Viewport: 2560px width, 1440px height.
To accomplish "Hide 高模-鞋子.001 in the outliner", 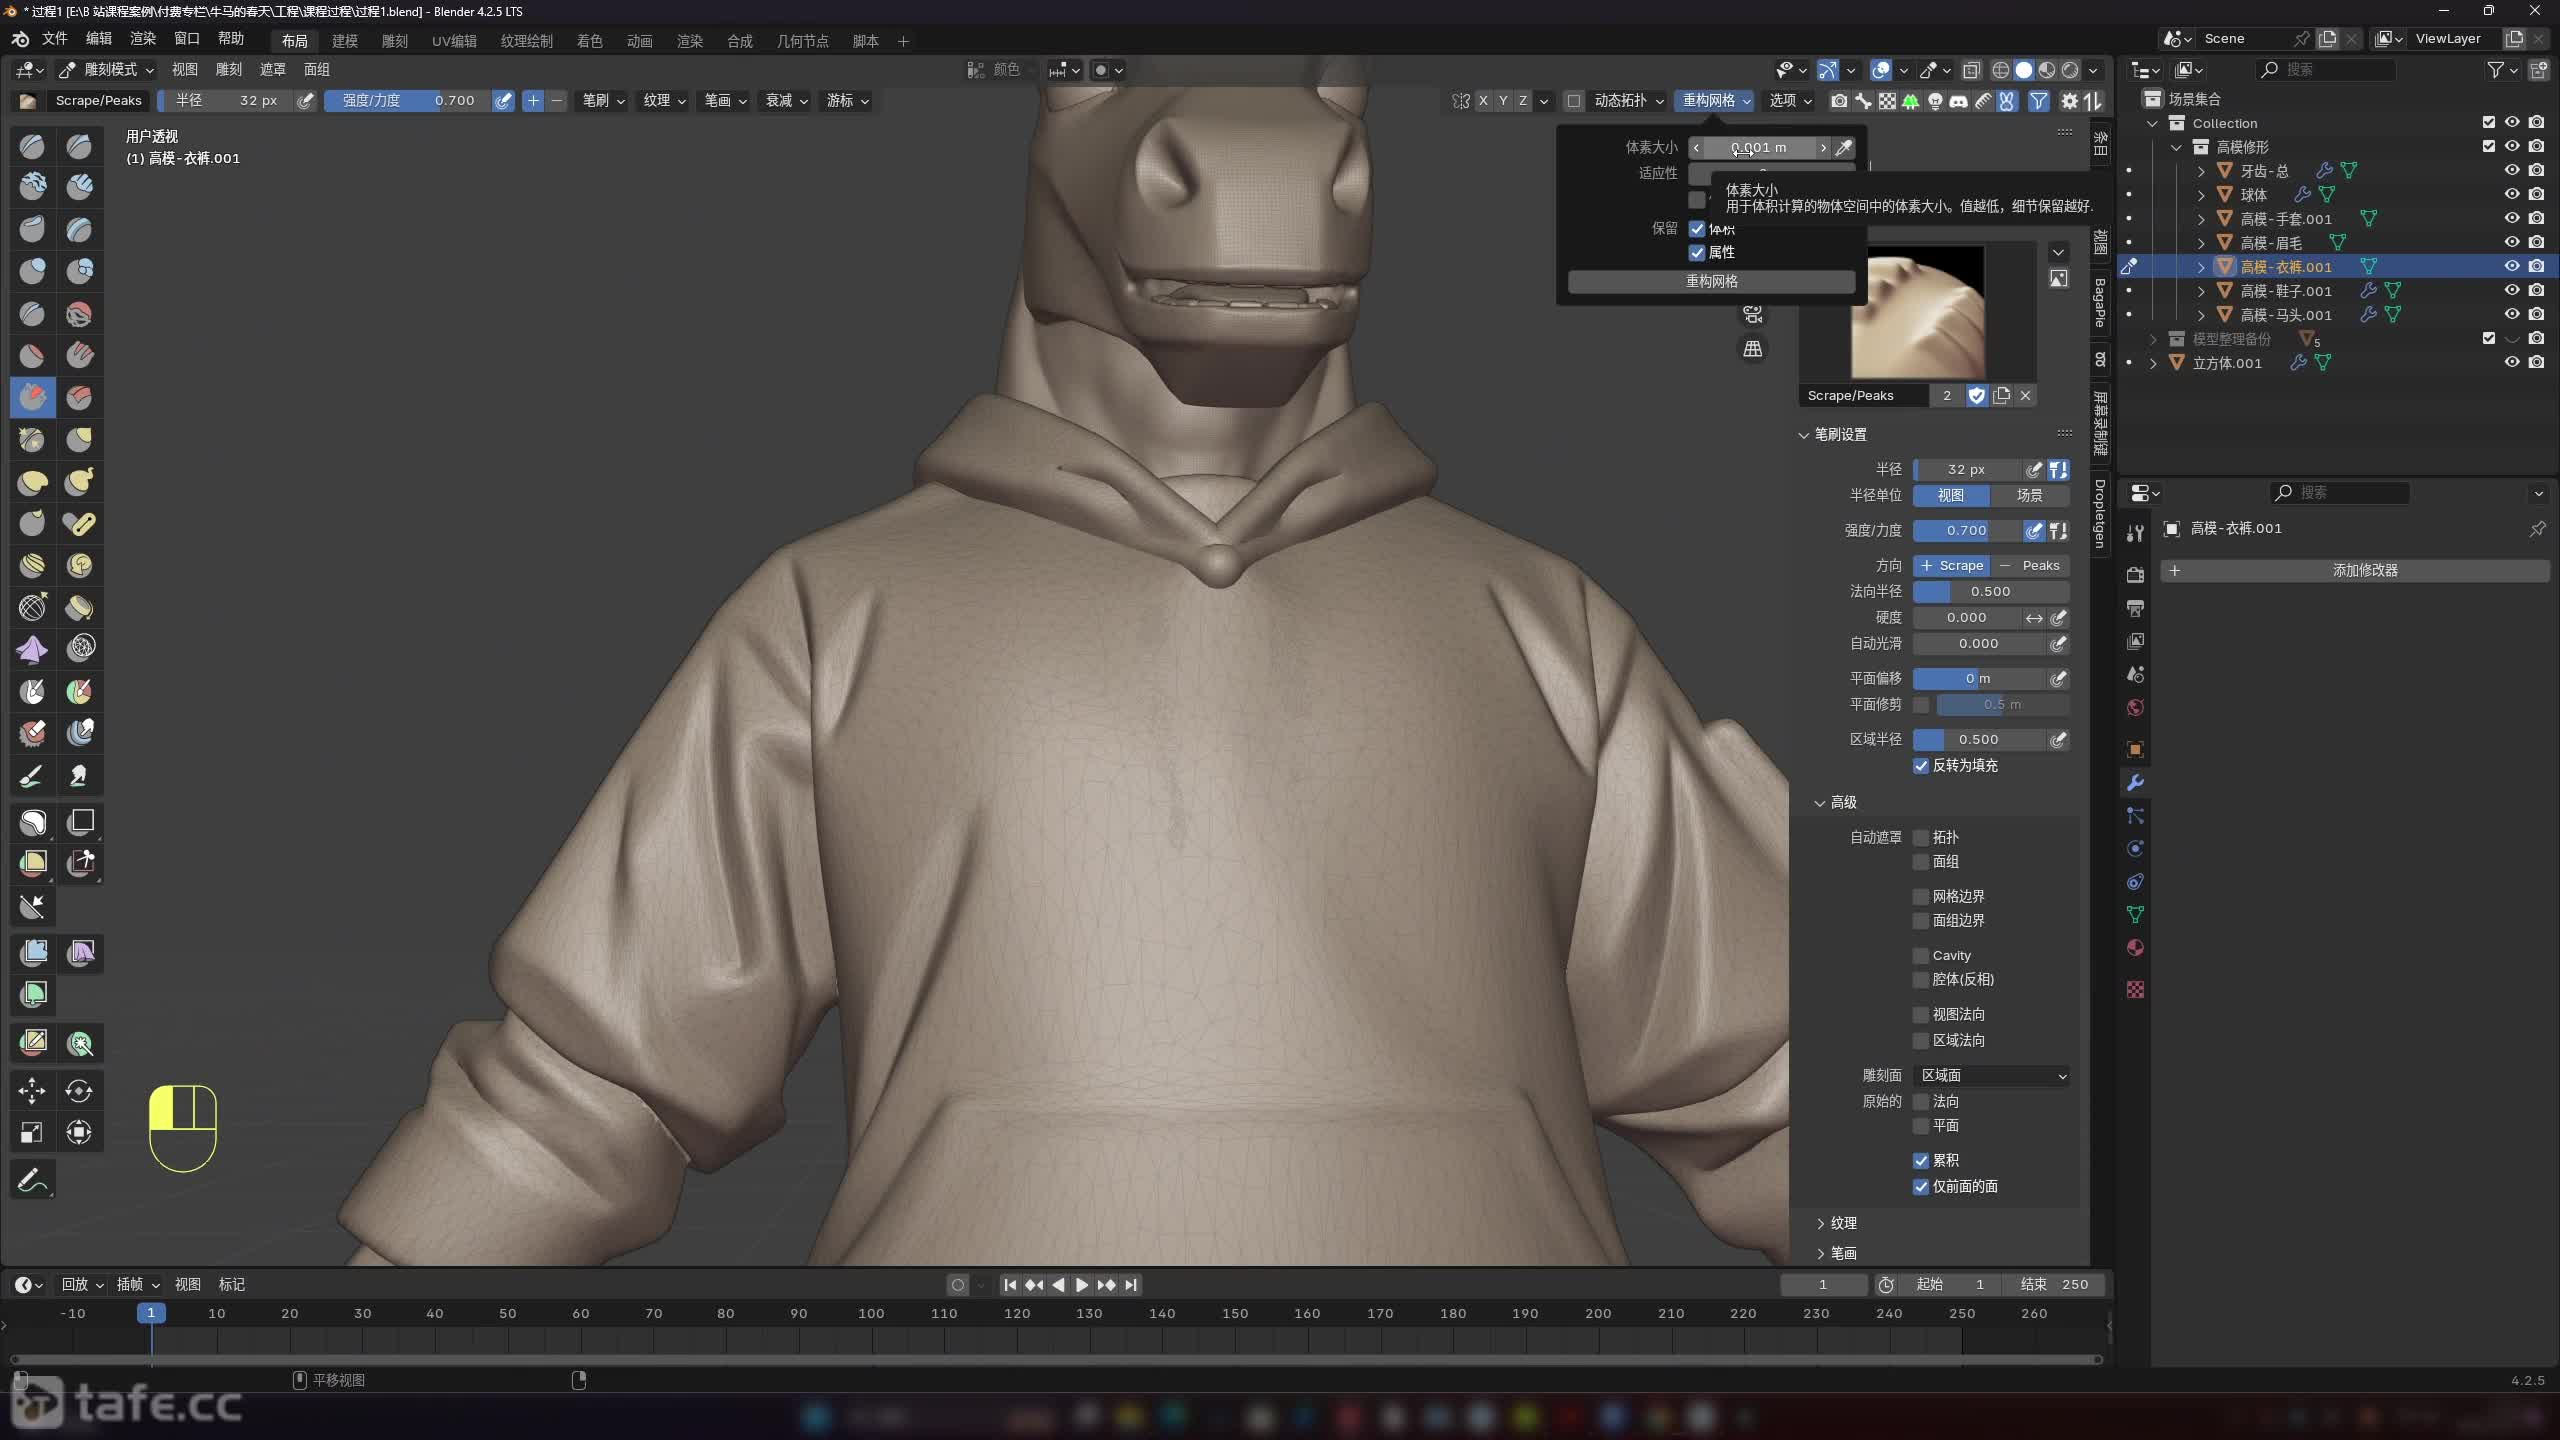I will [x=2511, y=290].
